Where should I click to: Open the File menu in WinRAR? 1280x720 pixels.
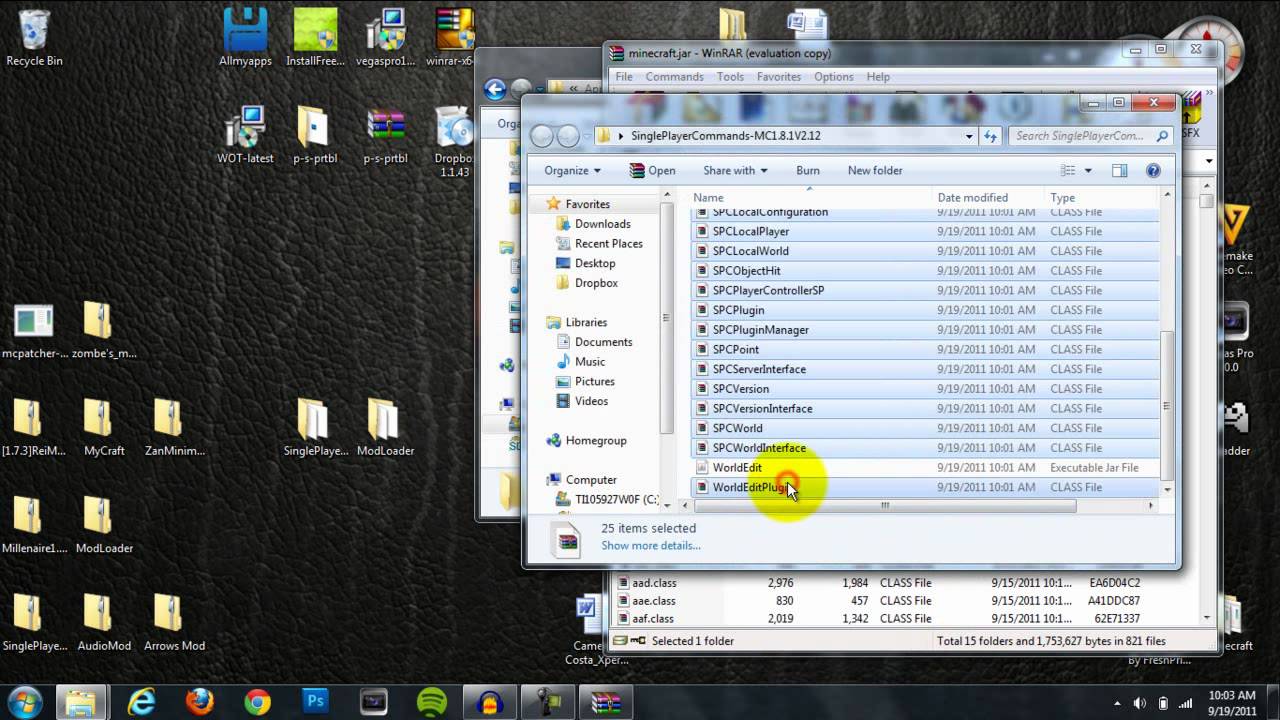point(624,76)
